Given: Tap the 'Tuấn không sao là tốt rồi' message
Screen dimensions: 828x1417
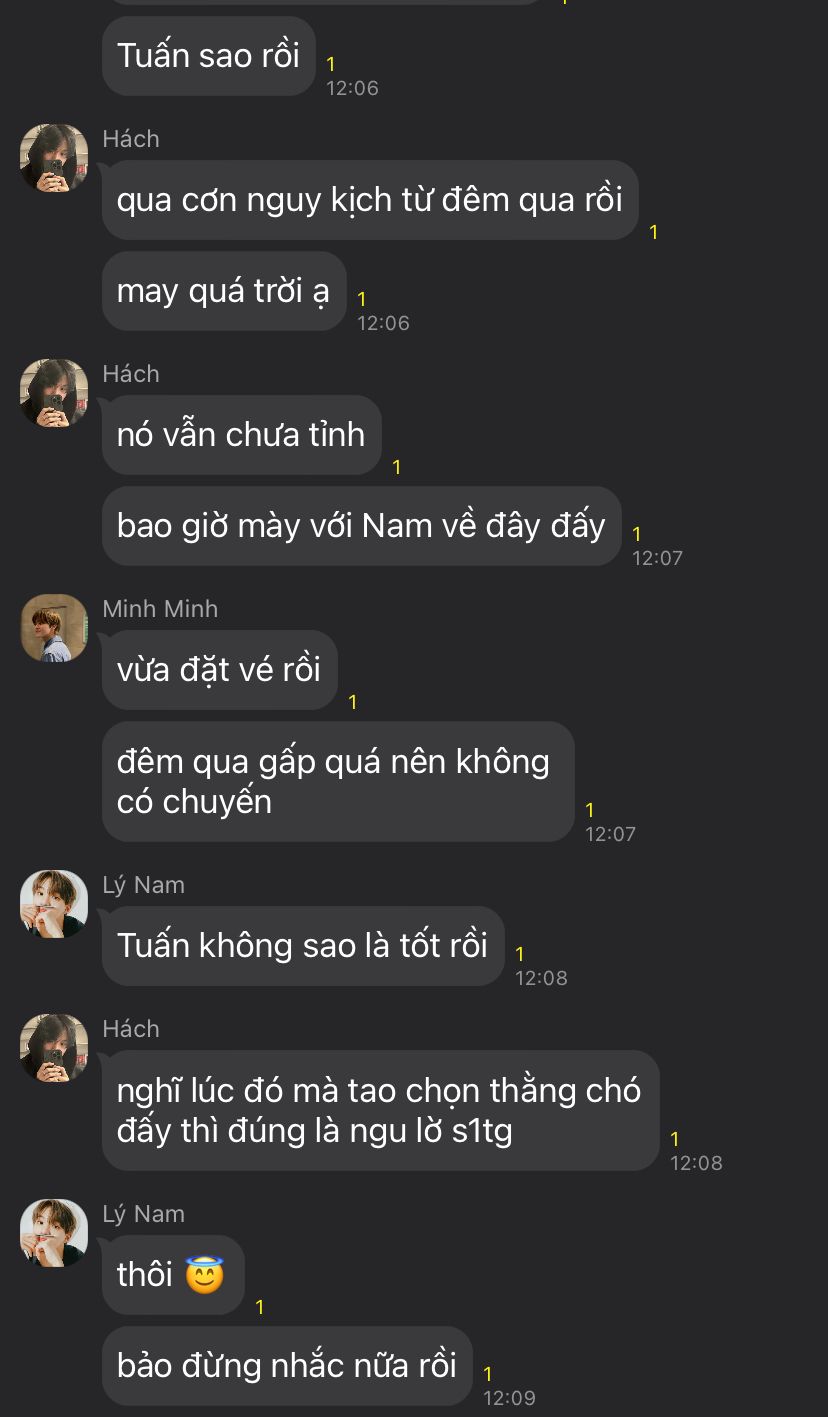Looking at the screenshot, I should click(303, 946).
